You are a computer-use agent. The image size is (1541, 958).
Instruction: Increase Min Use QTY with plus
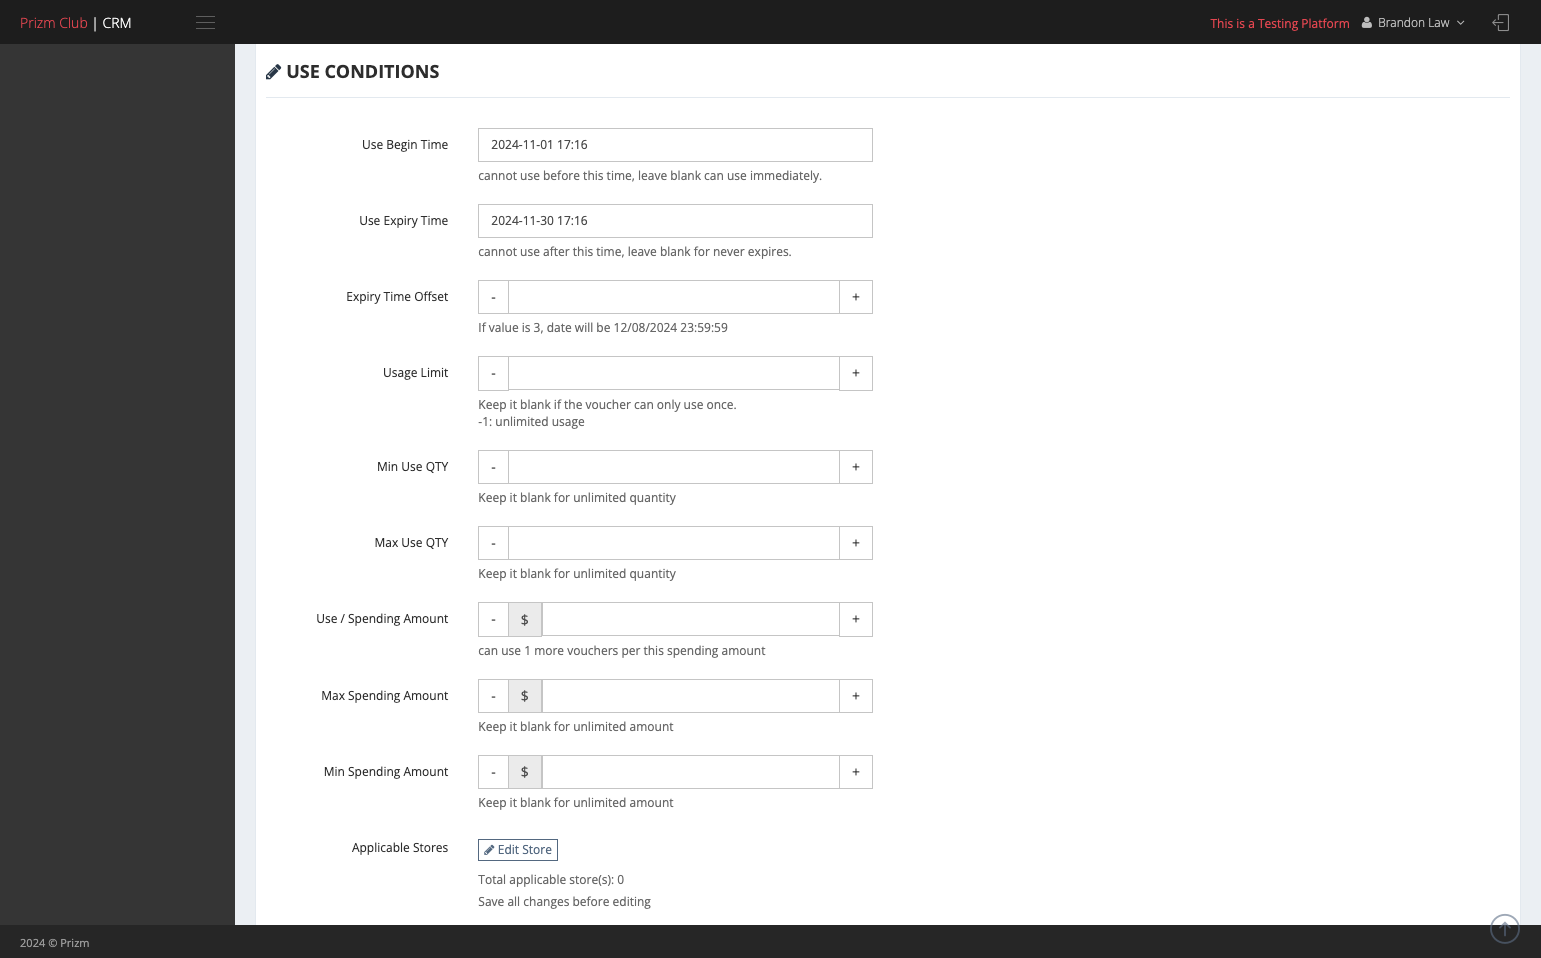coord(856,467)
